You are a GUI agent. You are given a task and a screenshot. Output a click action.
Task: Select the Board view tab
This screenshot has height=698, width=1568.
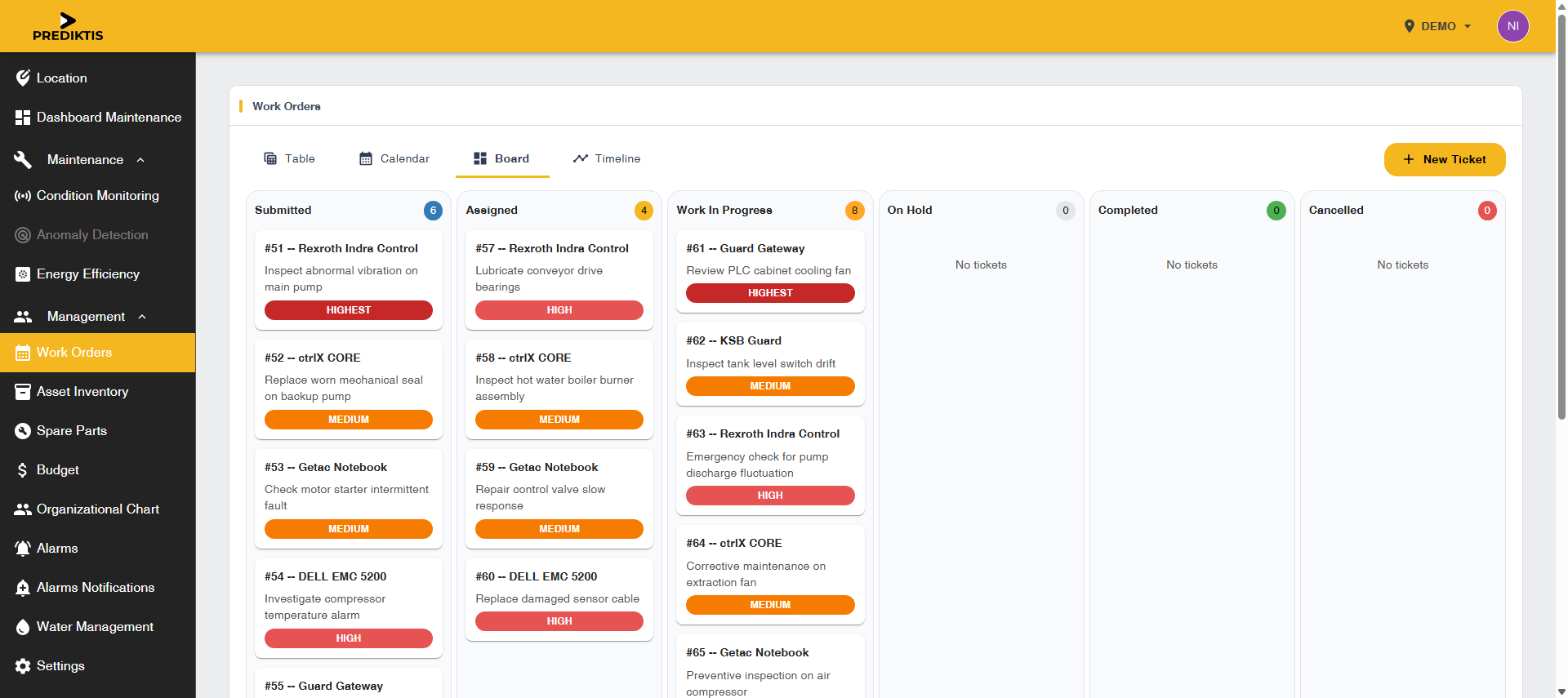502,159
